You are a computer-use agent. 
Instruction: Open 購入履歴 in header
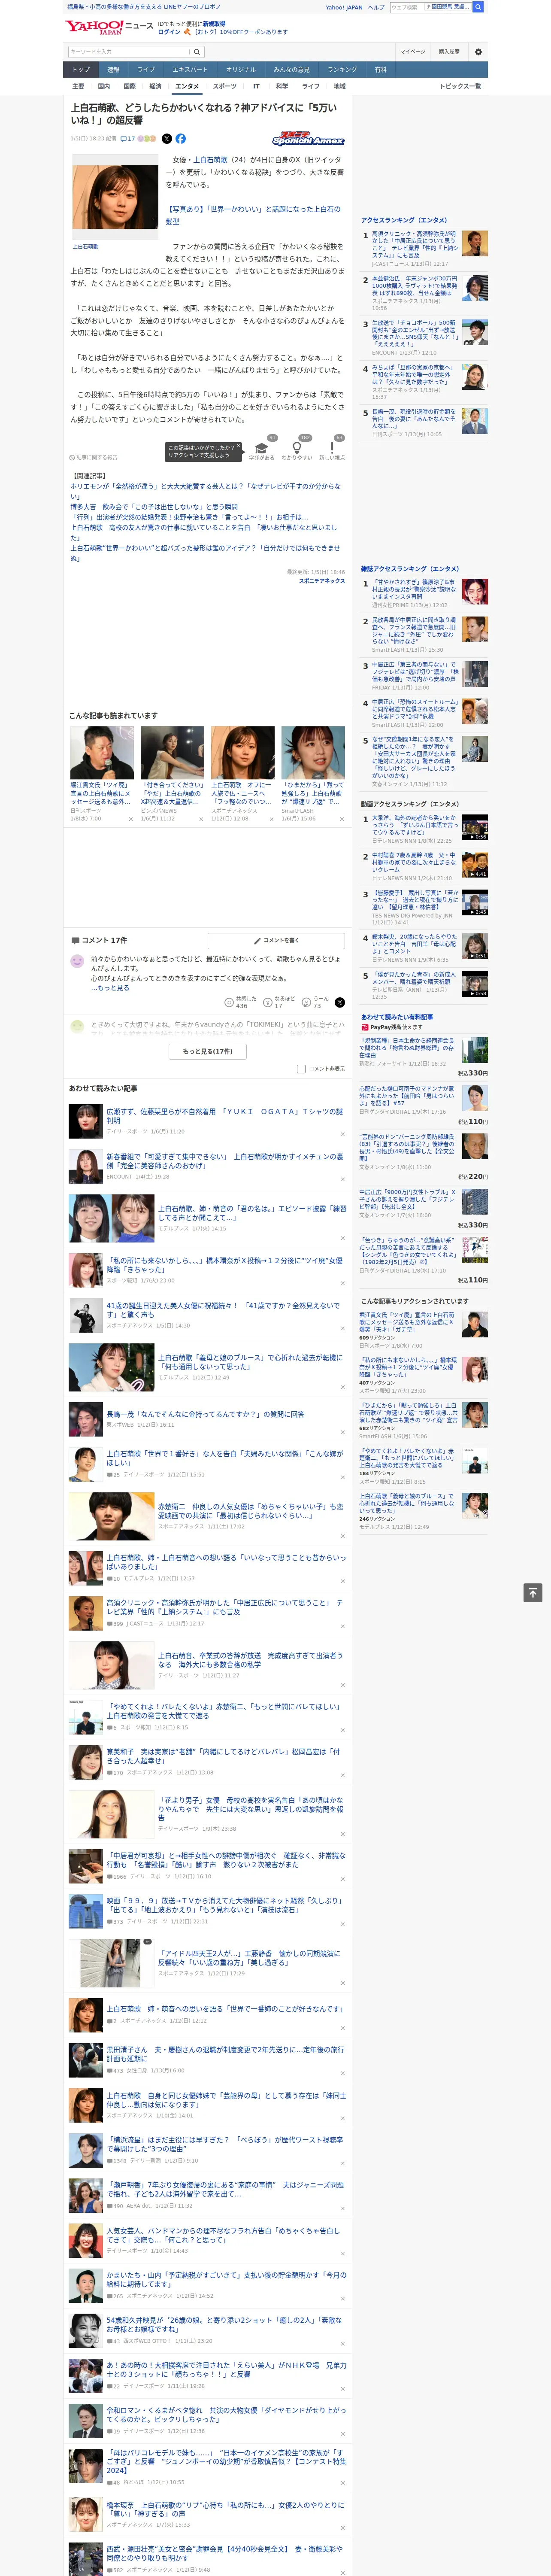click(x=449, y=52)
